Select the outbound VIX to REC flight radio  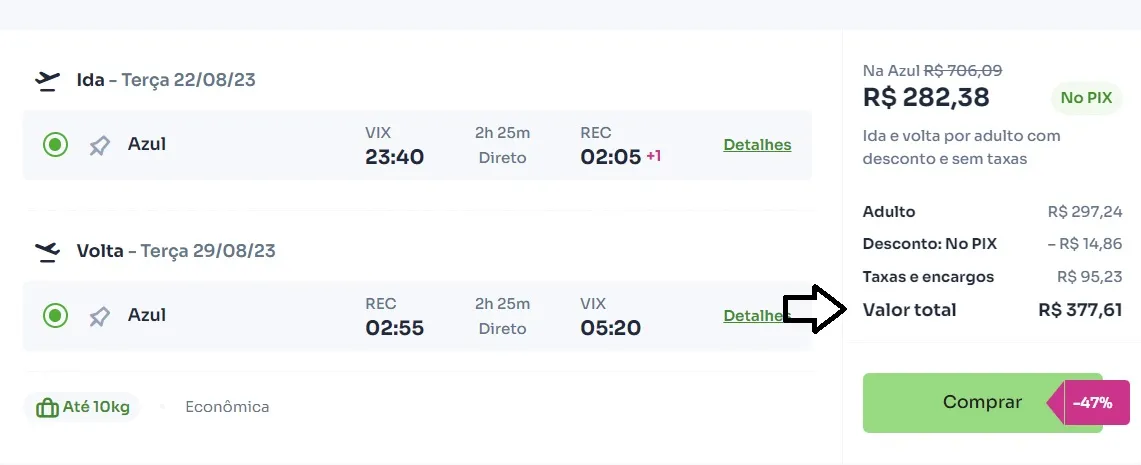[55, 145]
